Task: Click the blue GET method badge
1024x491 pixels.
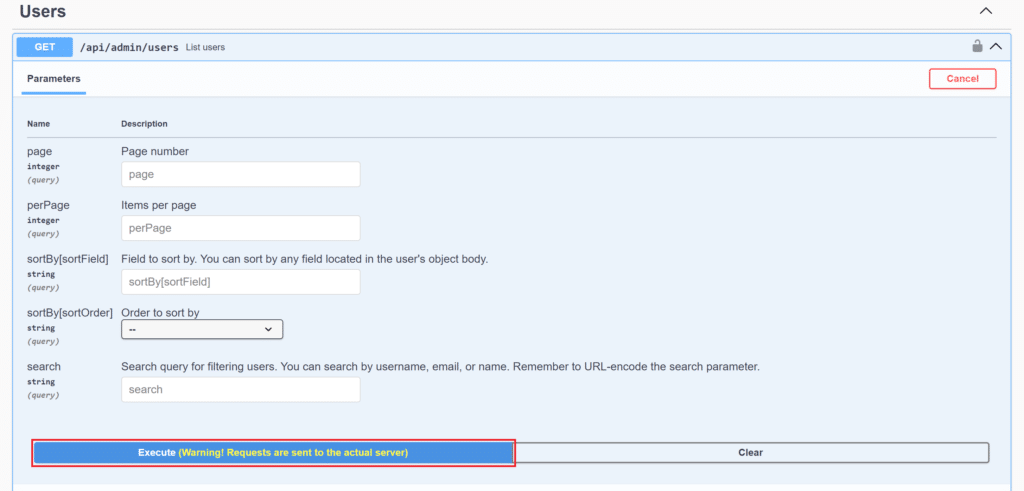Action: 45,47
